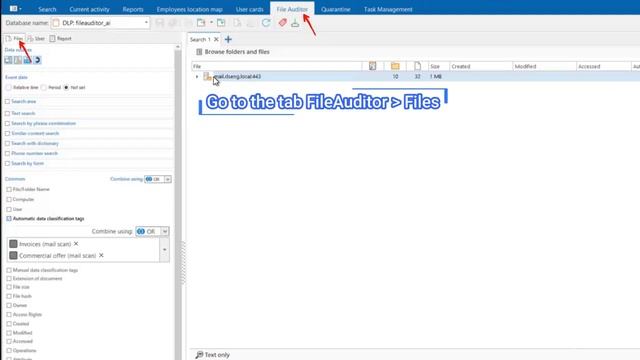The image size is (640, 360).
Task: Open the Reports tab
Action: [133, 9]
